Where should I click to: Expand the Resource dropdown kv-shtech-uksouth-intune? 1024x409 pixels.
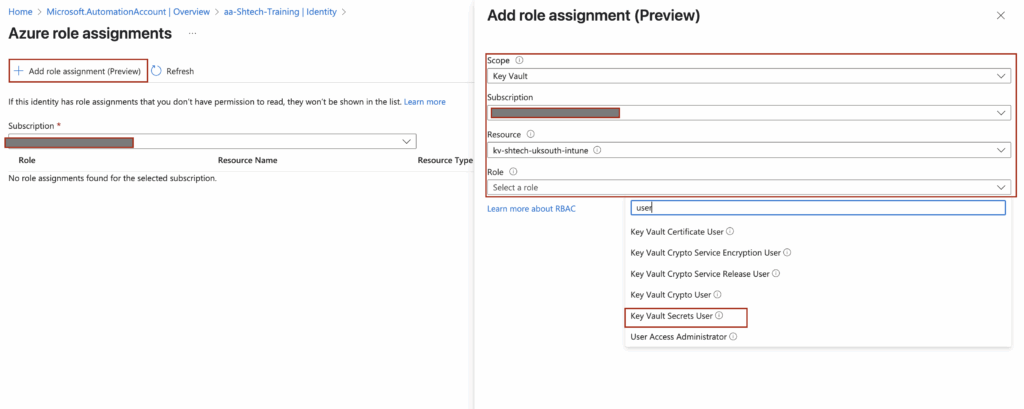click(x=748, y=150)
